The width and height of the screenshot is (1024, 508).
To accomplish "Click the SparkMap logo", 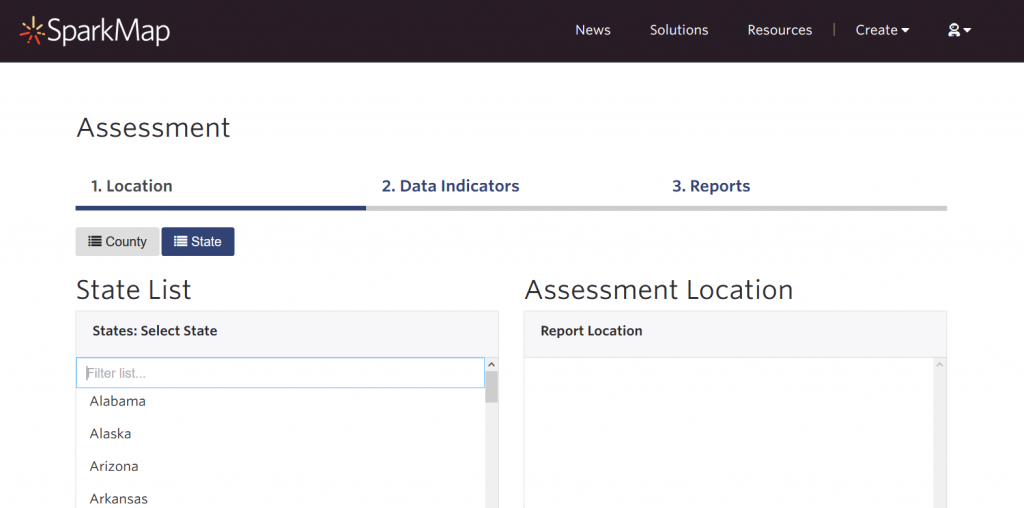I will 95,31.
